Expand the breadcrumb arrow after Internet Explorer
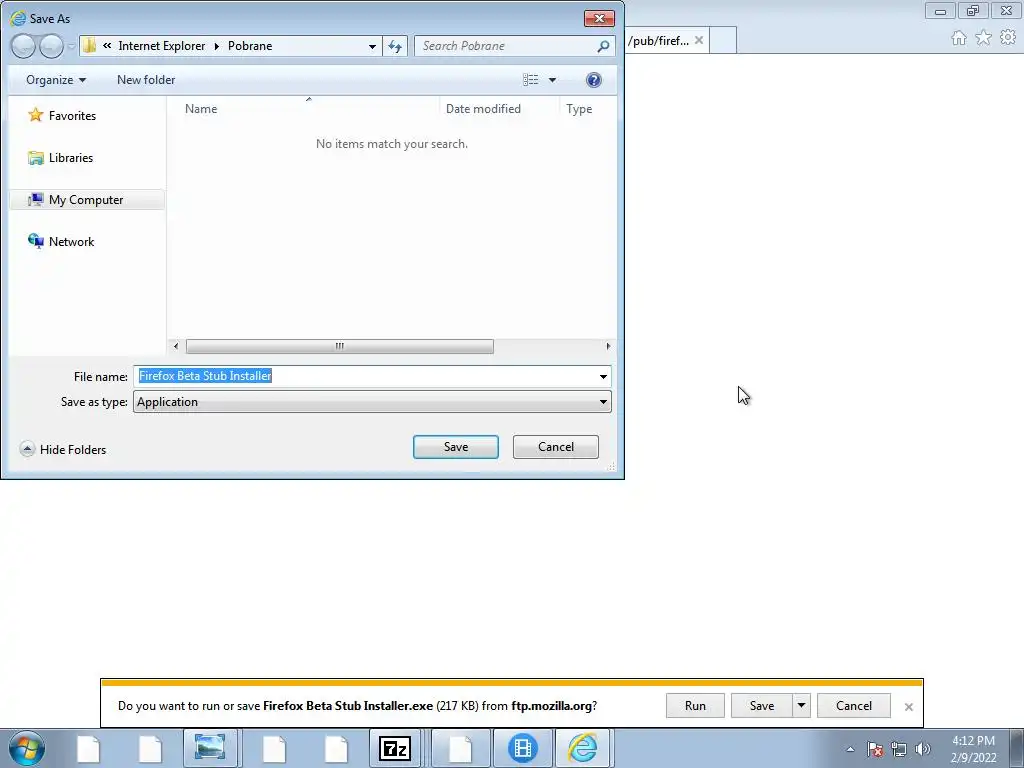 pos(217,46)
